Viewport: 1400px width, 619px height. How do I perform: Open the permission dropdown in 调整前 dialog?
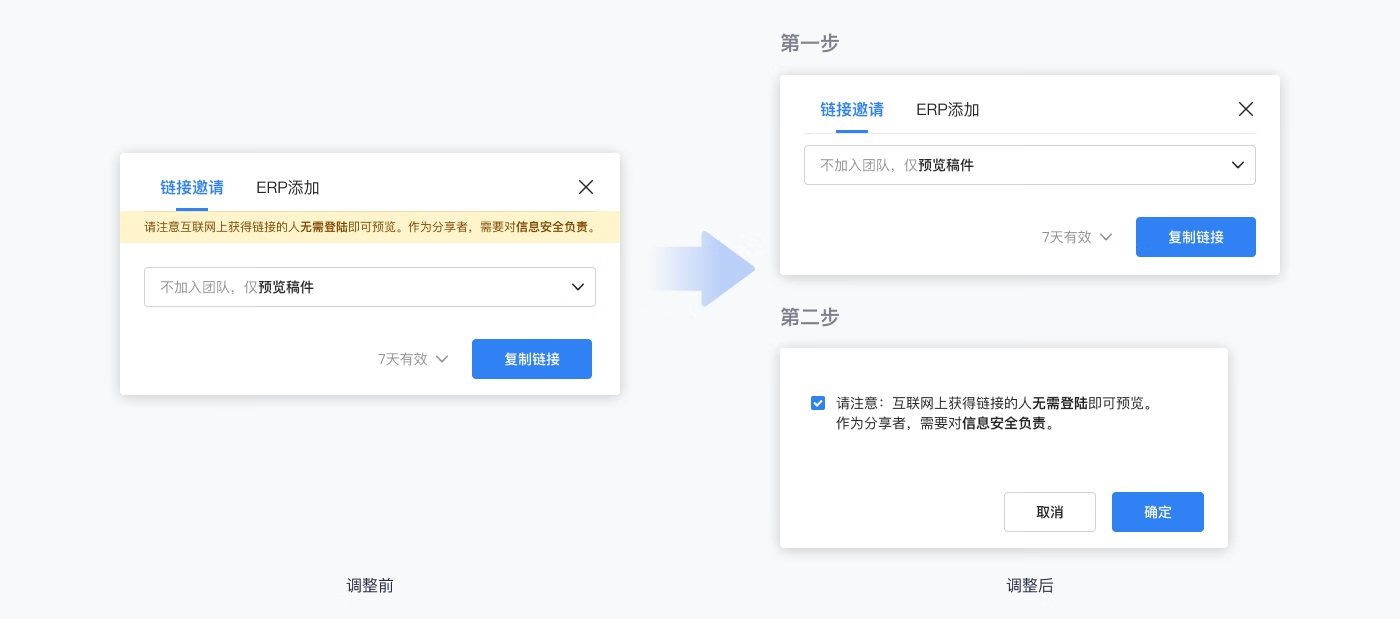(x=370, y=287)
